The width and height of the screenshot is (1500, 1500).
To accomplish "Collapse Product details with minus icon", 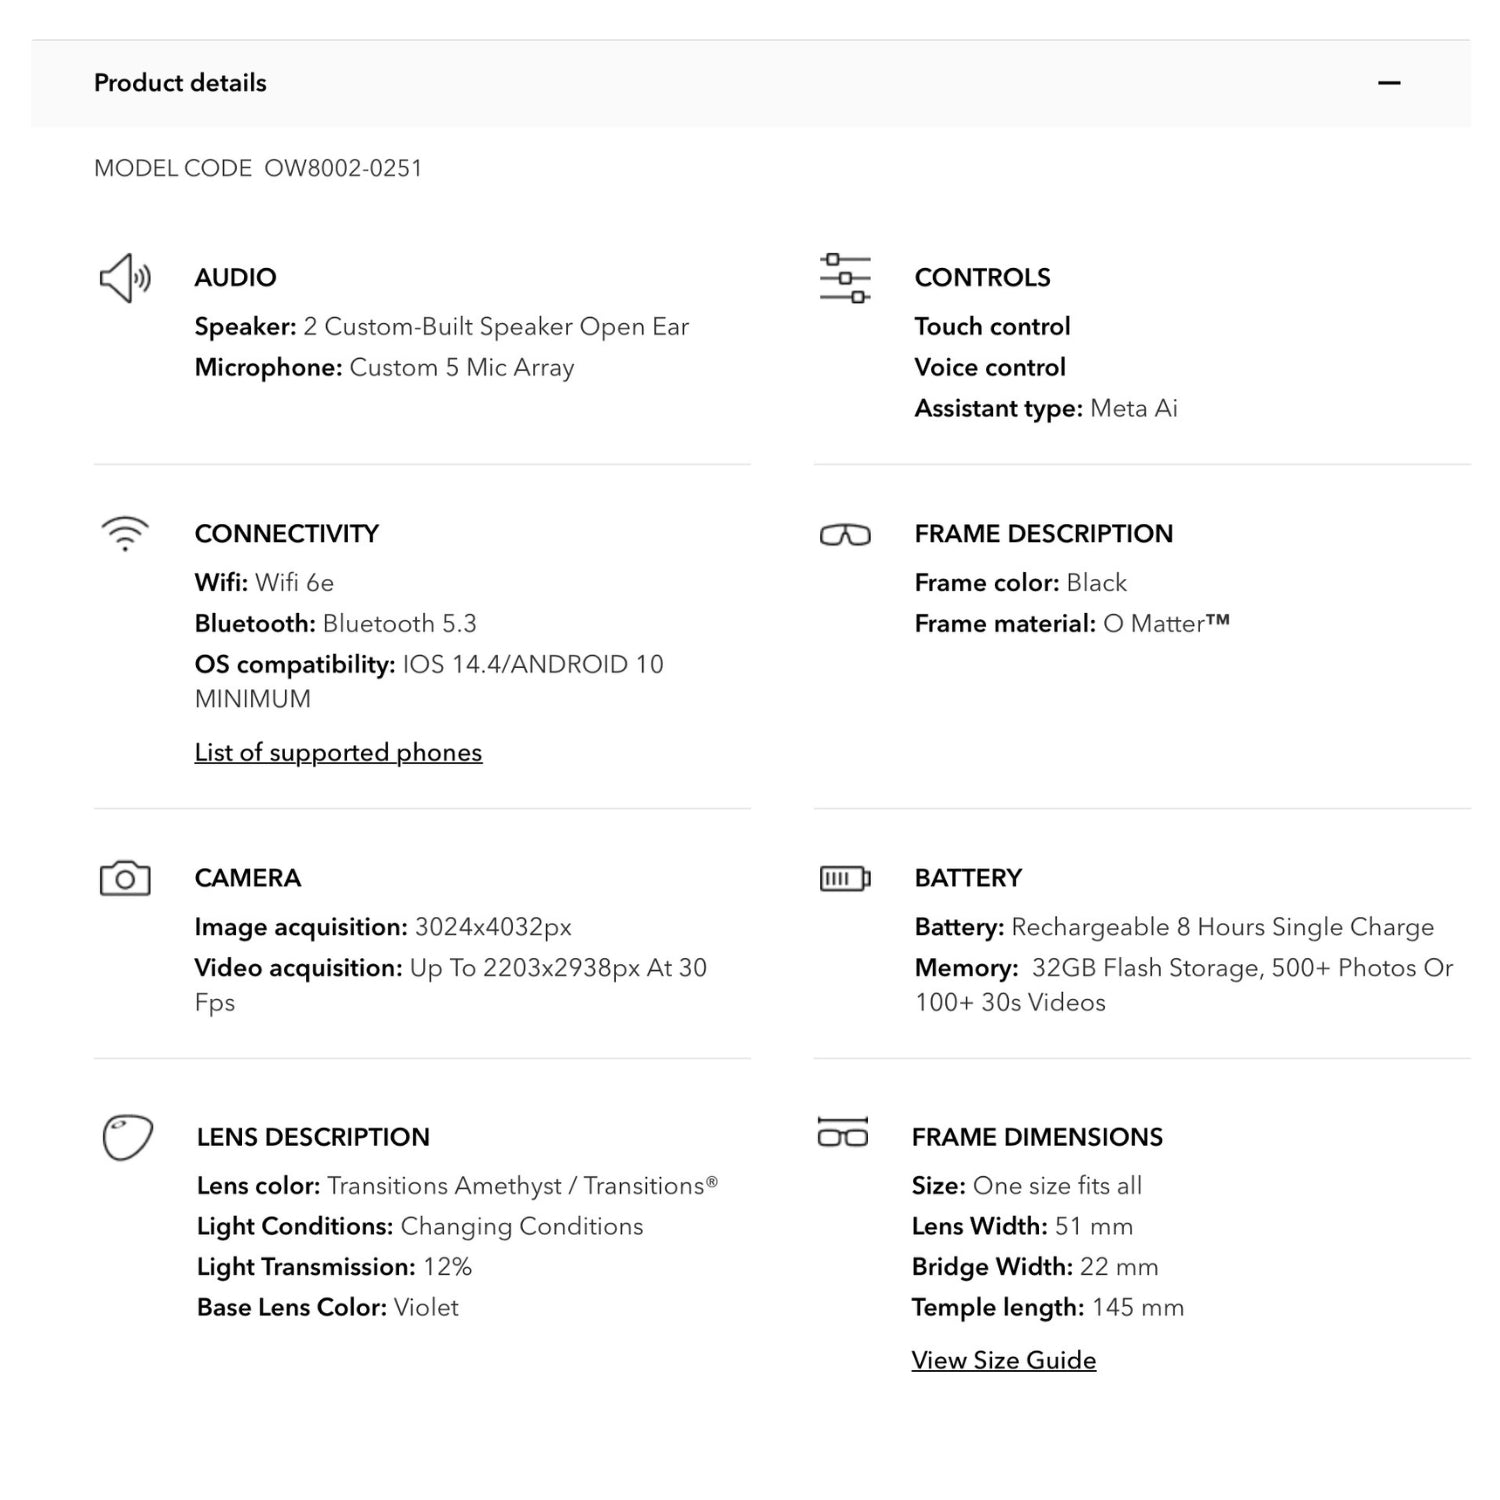I will 1388,83.
